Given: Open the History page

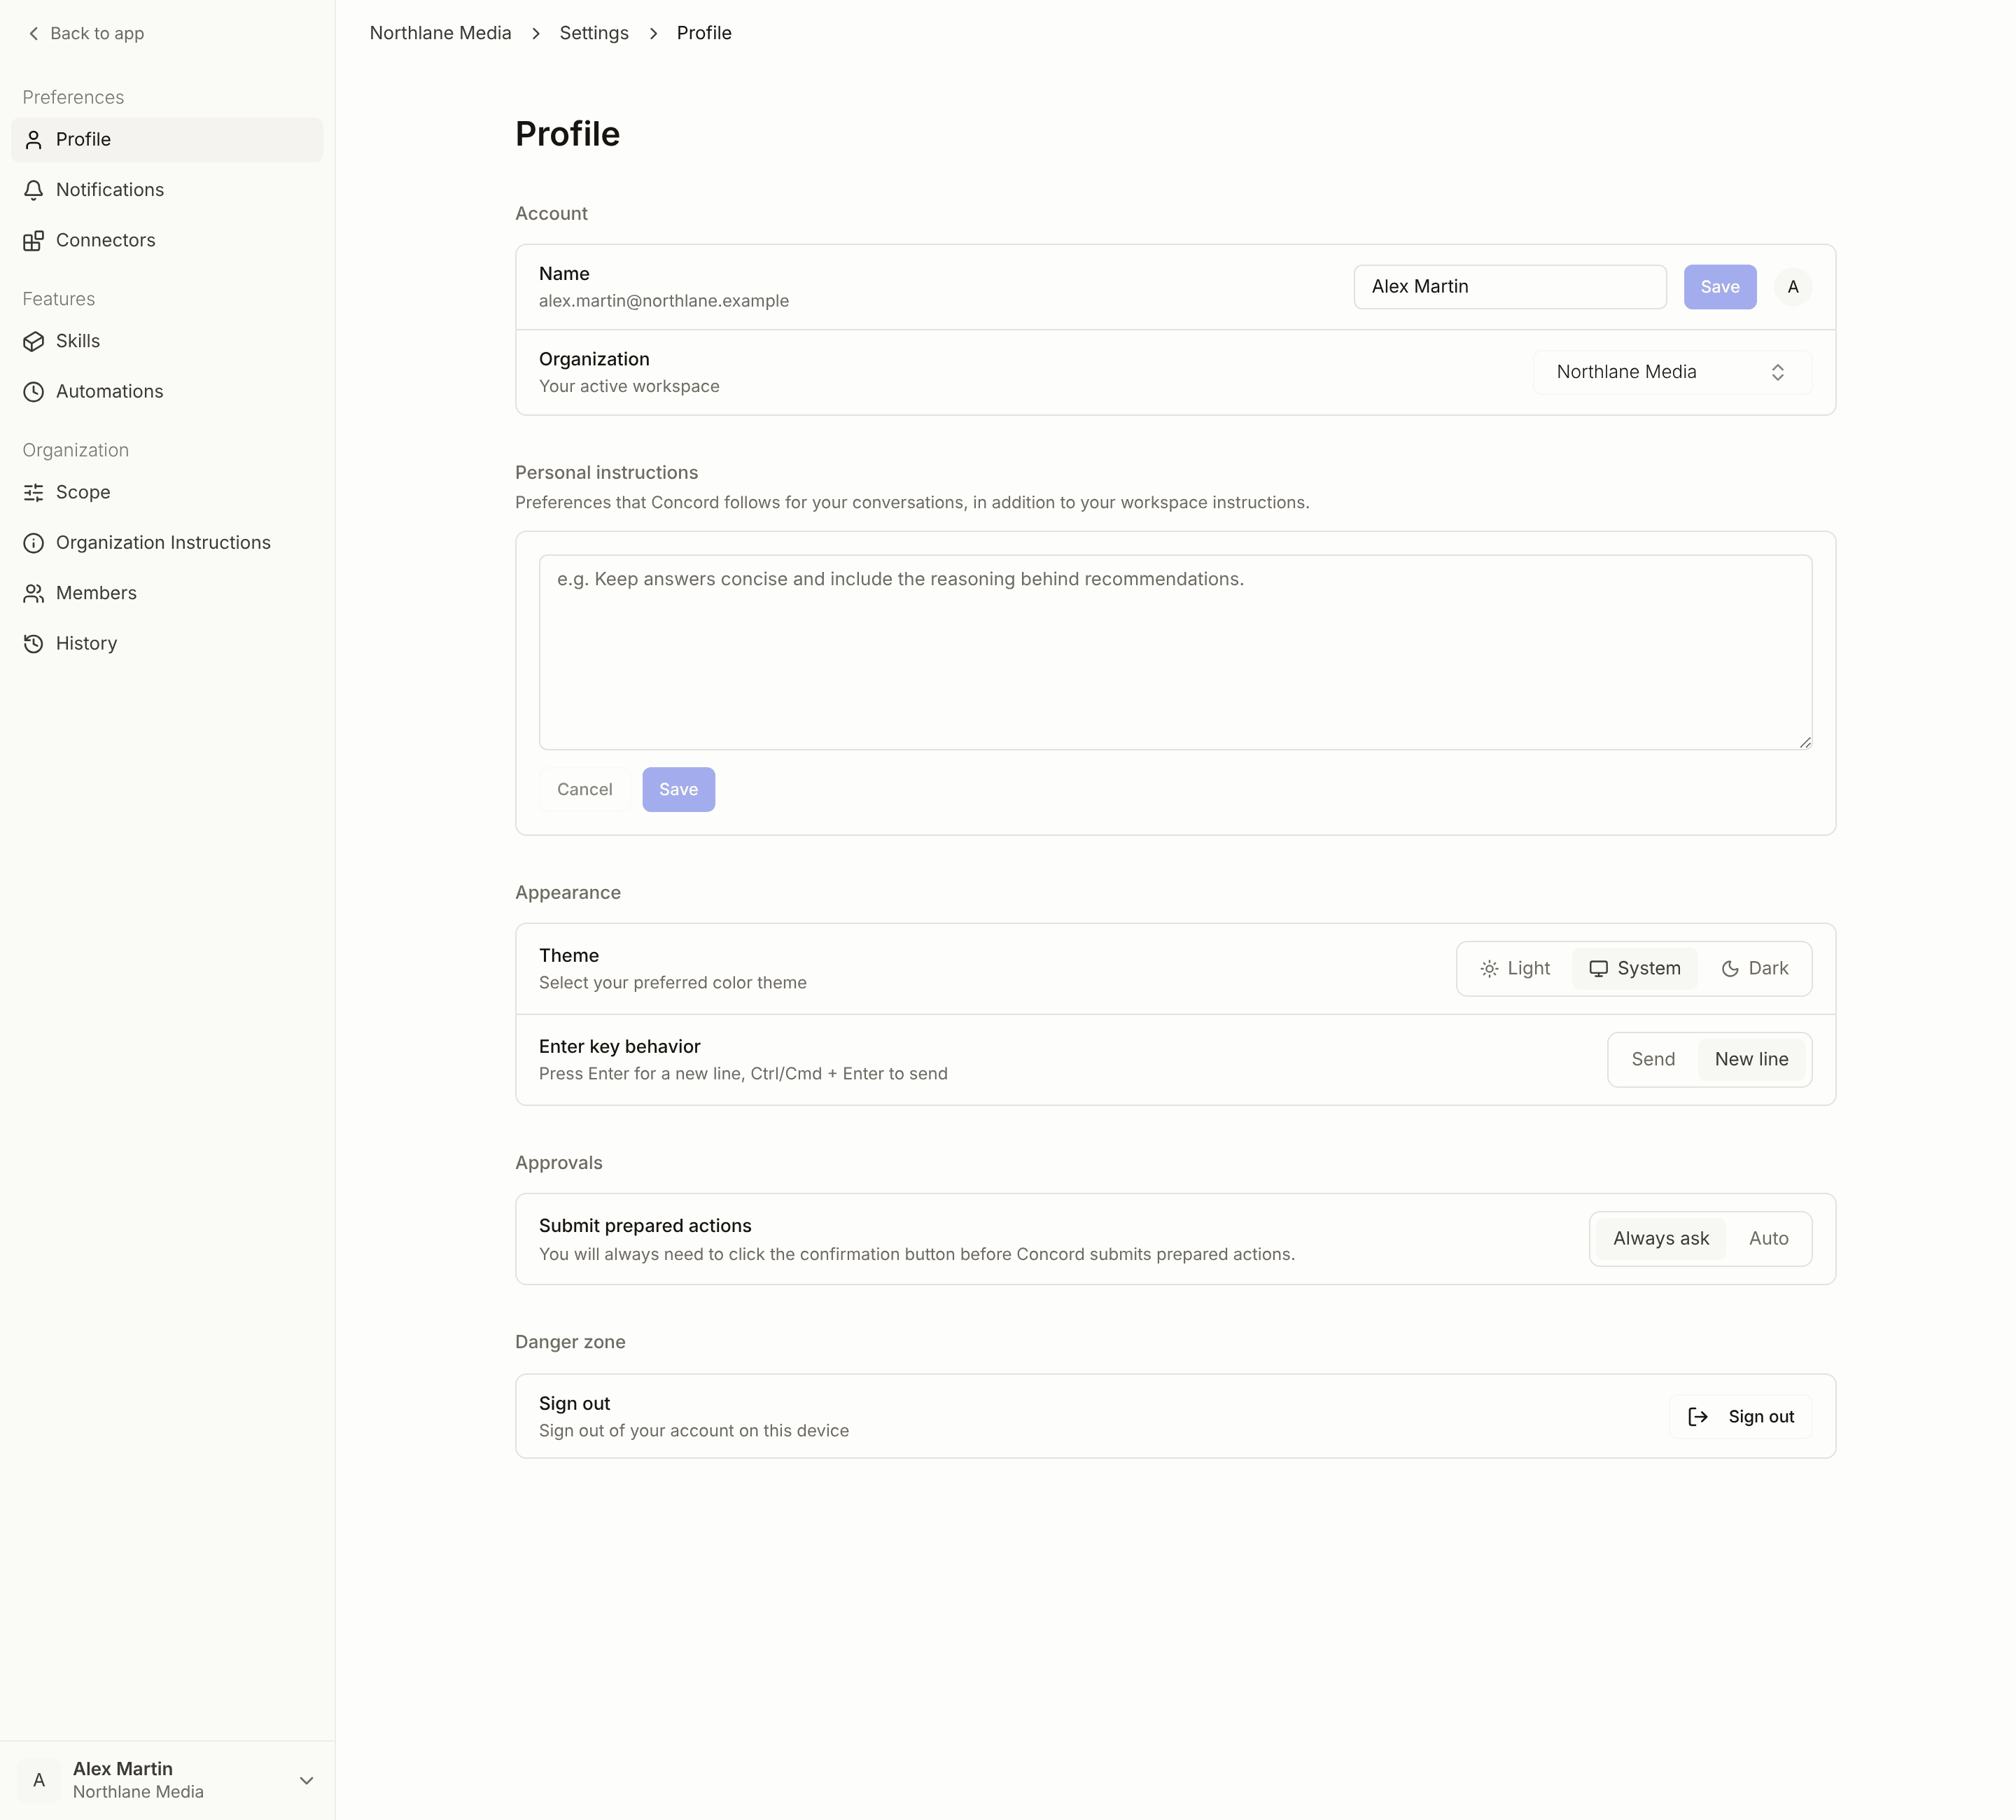Looking at the screenshot, I should 167,644.
